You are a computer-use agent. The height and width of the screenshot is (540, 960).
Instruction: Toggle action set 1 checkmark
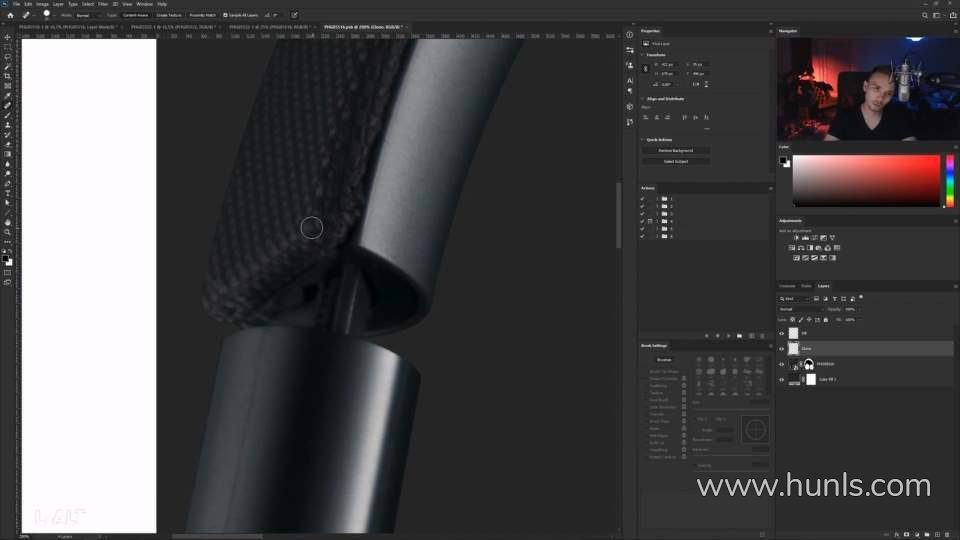pyautogui.click(x=642, y=199)
